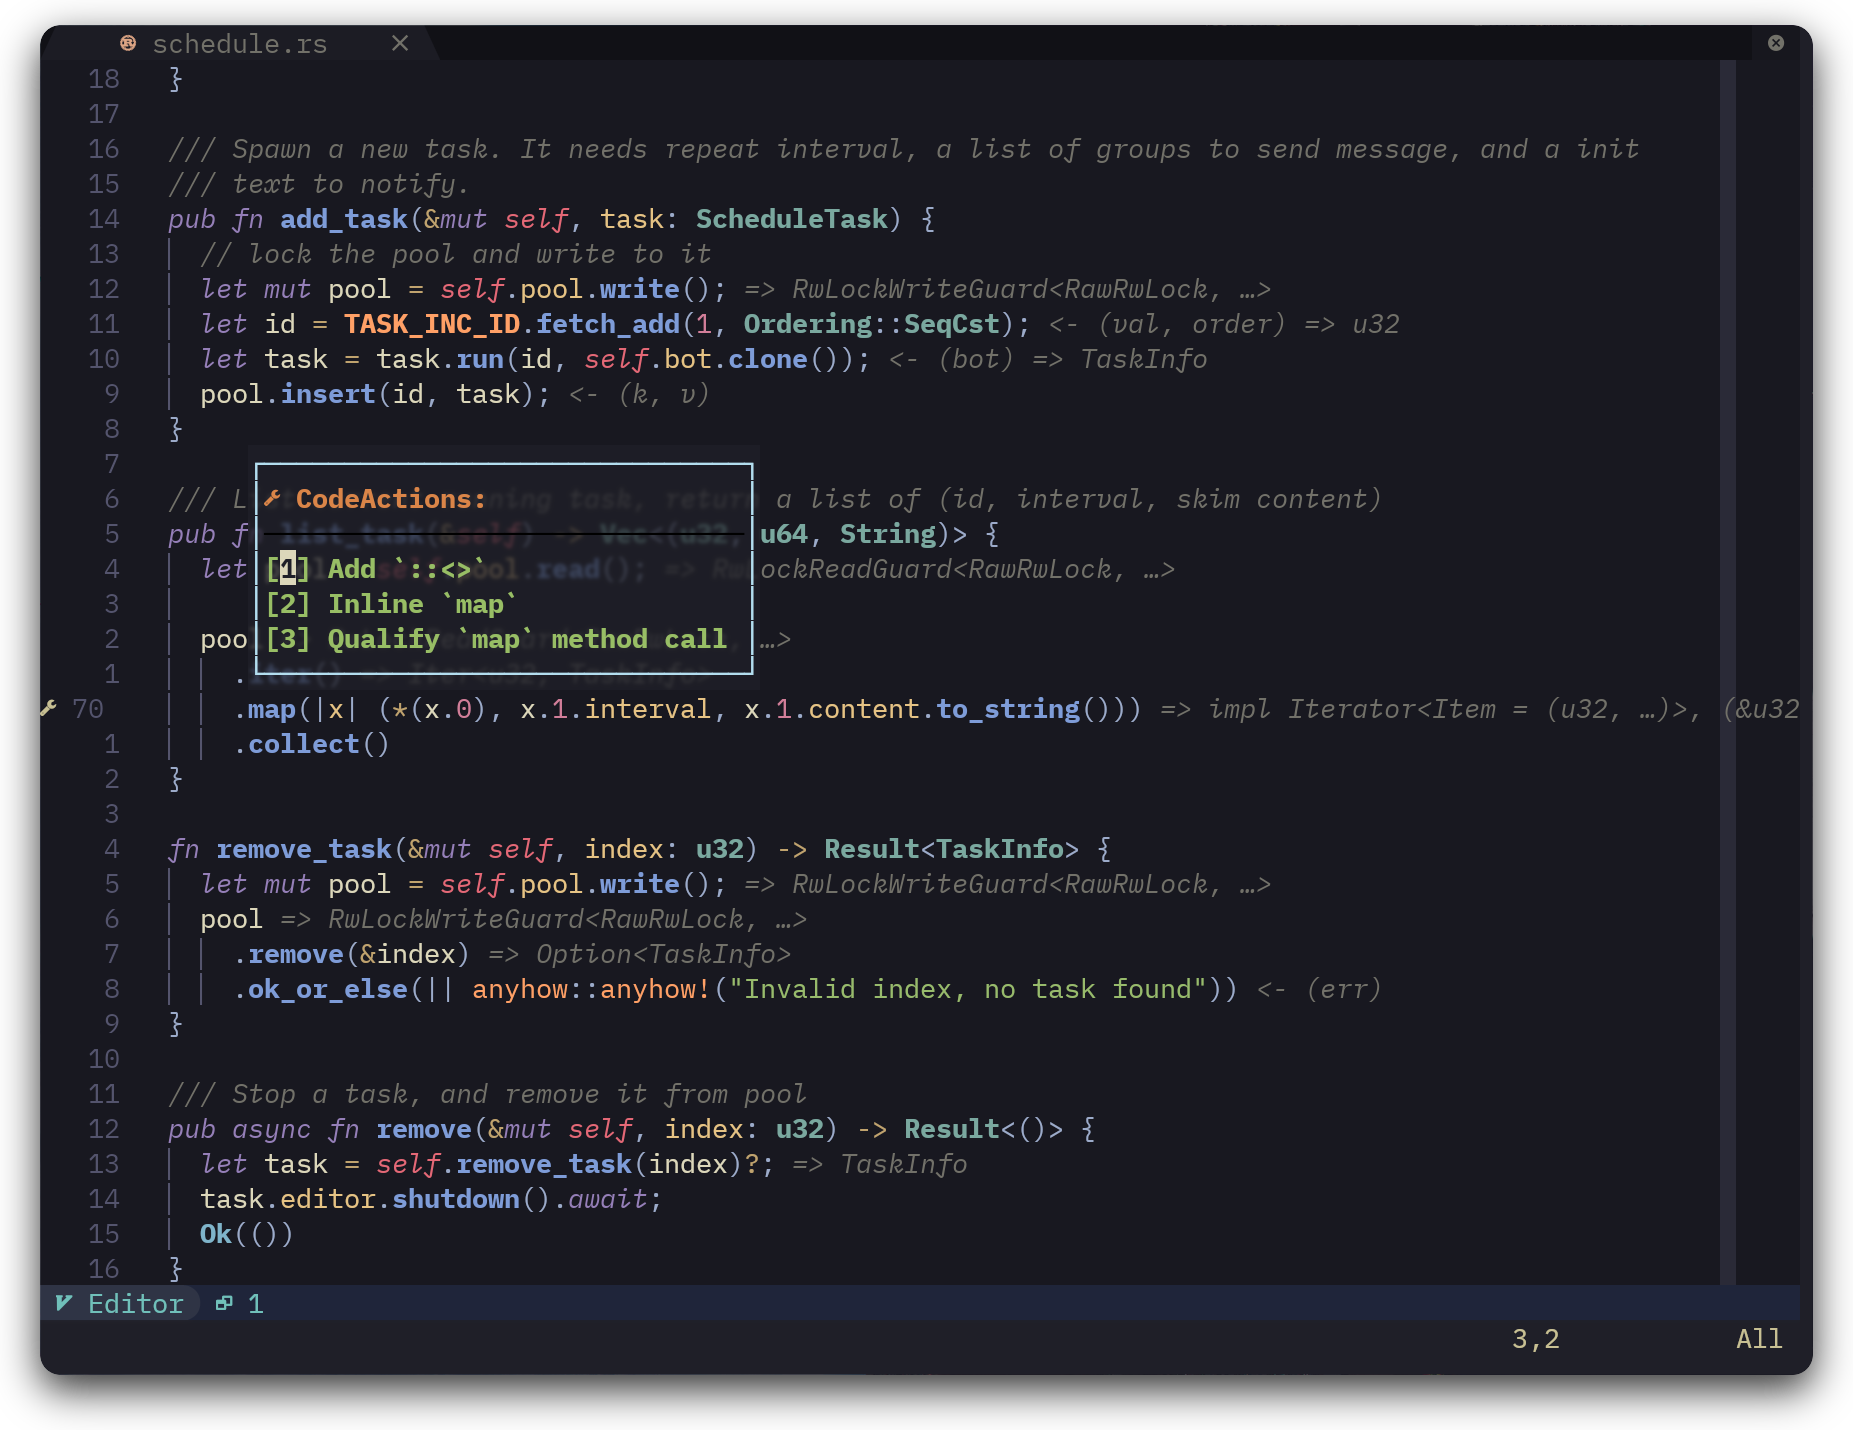1853x1430 pixels.
Task: Click the Option<TaskInfo> inlay hint
Action: click(664, 954)
